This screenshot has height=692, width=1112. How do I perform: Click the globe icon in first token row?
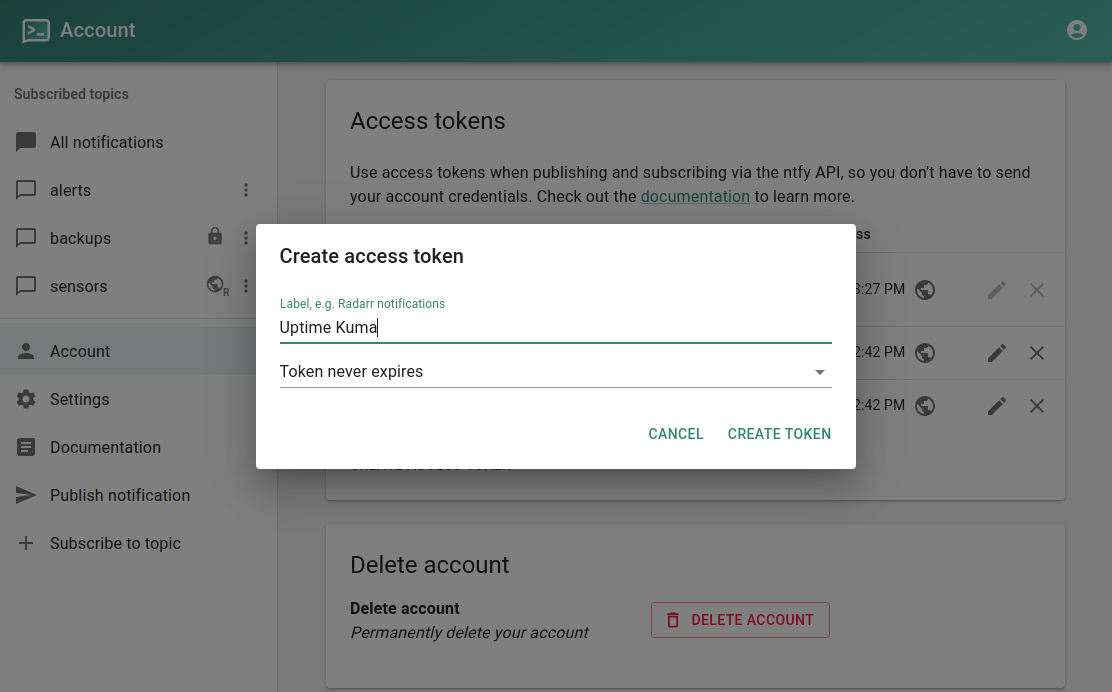coord(925,290)
